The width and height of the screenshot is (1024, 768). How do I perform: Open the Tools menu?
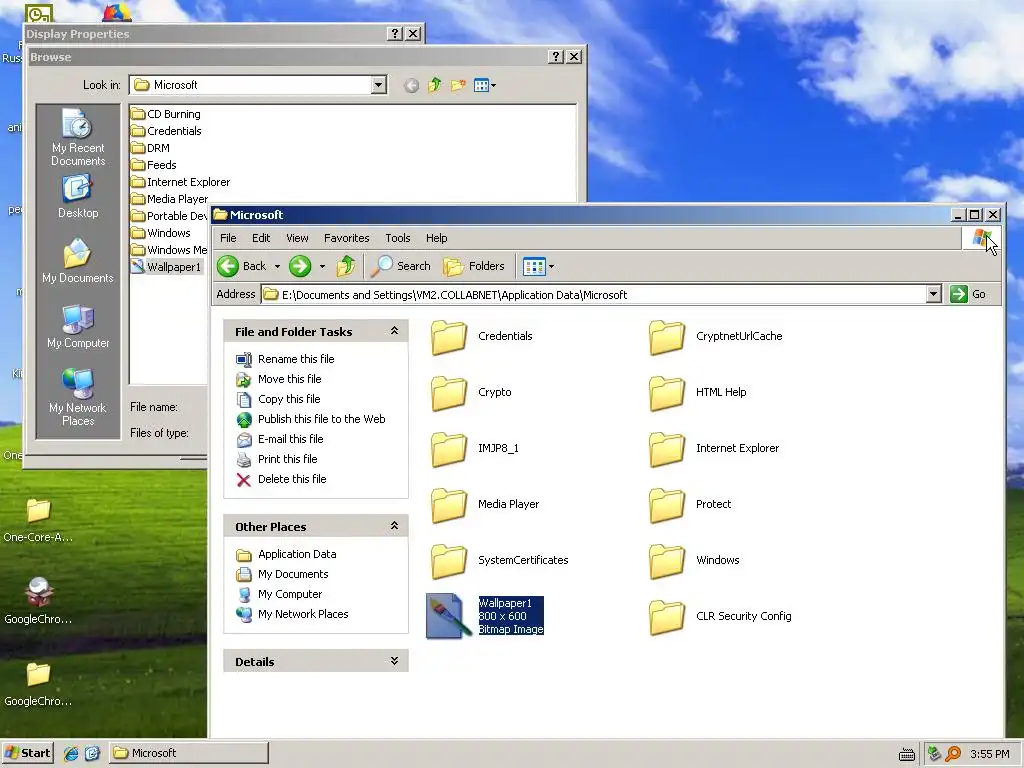pyautogui.click(x=398, y=238)
